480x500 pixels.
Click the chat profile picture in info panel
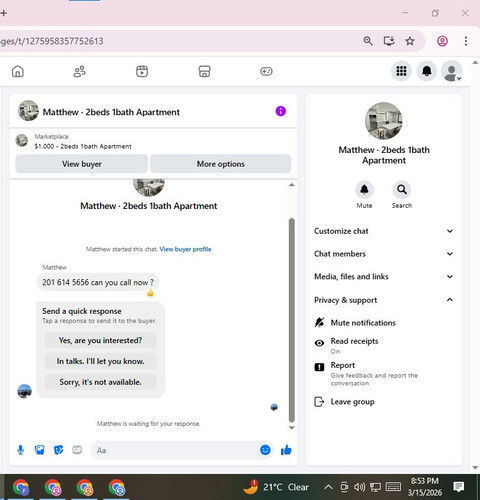[x=384, y=121]
